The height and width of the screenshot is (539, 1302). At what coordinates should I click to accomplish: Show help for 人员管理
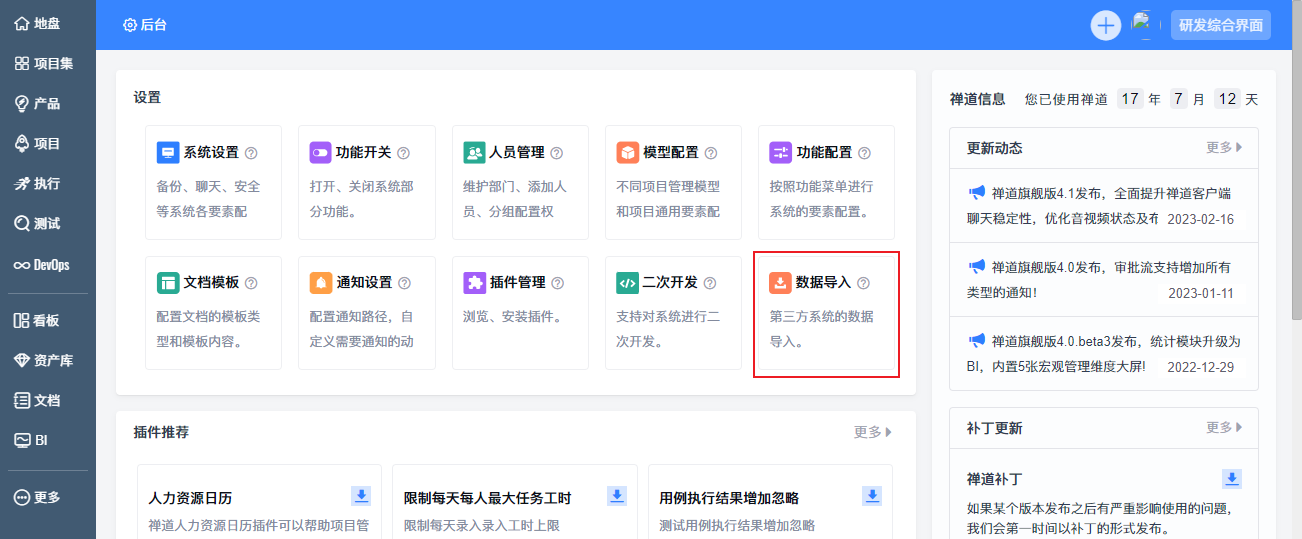pyautogui.click(x=557, y=153)
